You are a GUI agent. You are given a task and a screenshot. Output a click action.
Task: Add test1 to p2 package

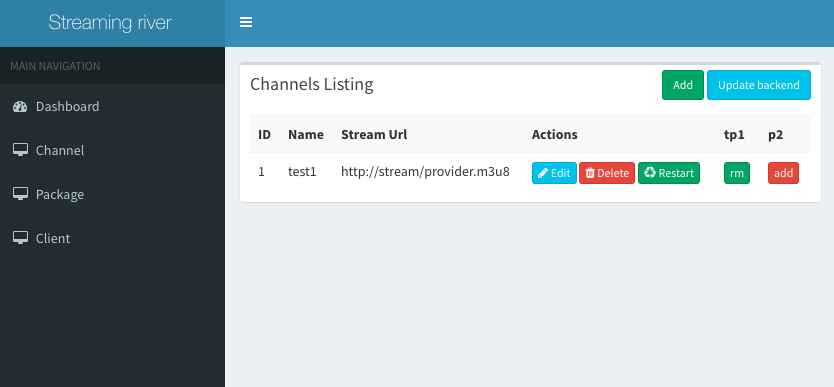point(783,173)
